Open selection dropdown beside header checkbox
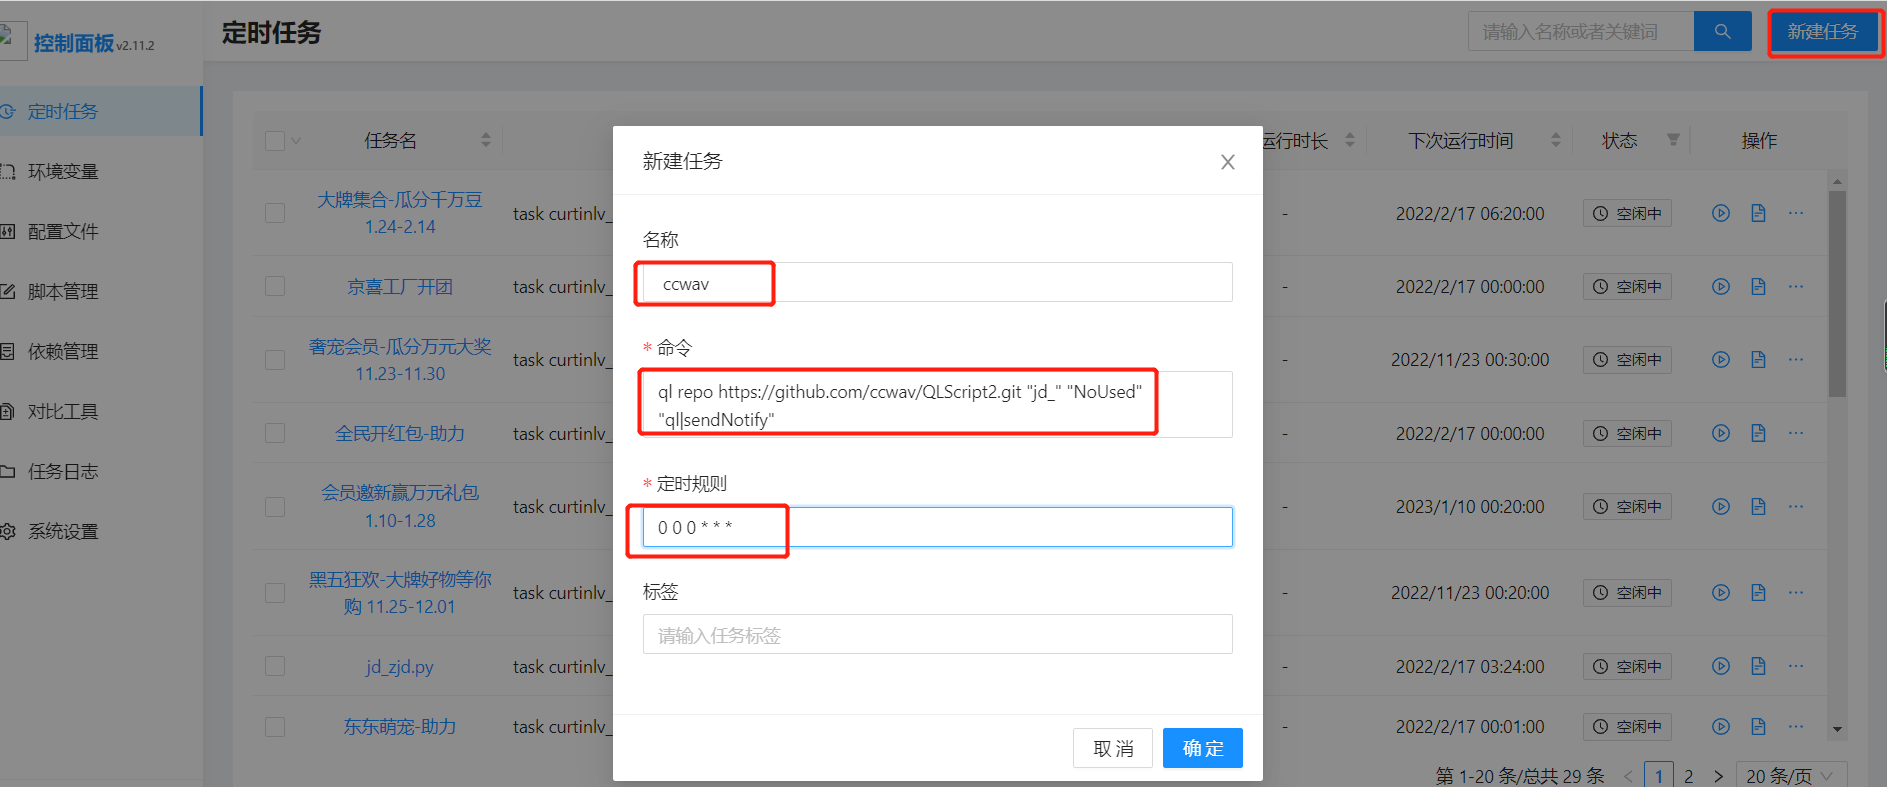The height and width of the screenshot is (787, 1887). (296, 141)
